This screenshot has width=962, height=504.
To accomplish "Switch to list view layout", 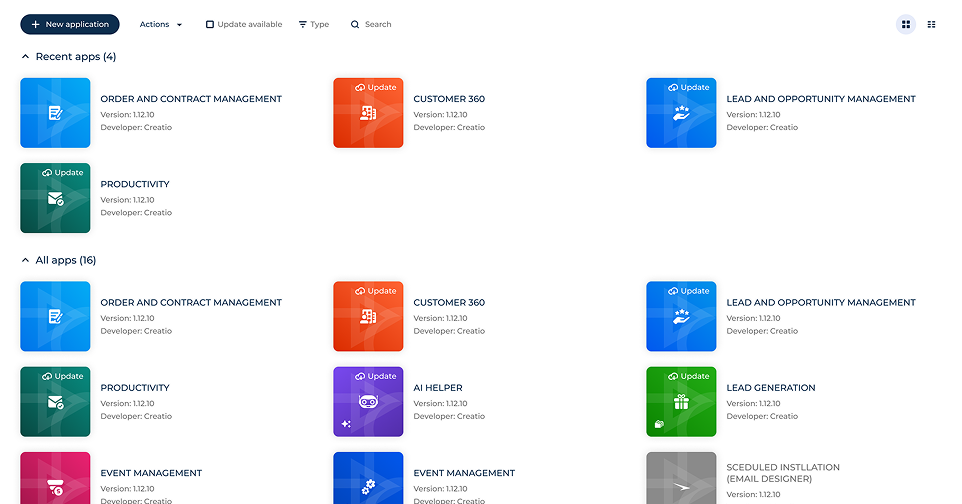I will [x=932, y=24].
